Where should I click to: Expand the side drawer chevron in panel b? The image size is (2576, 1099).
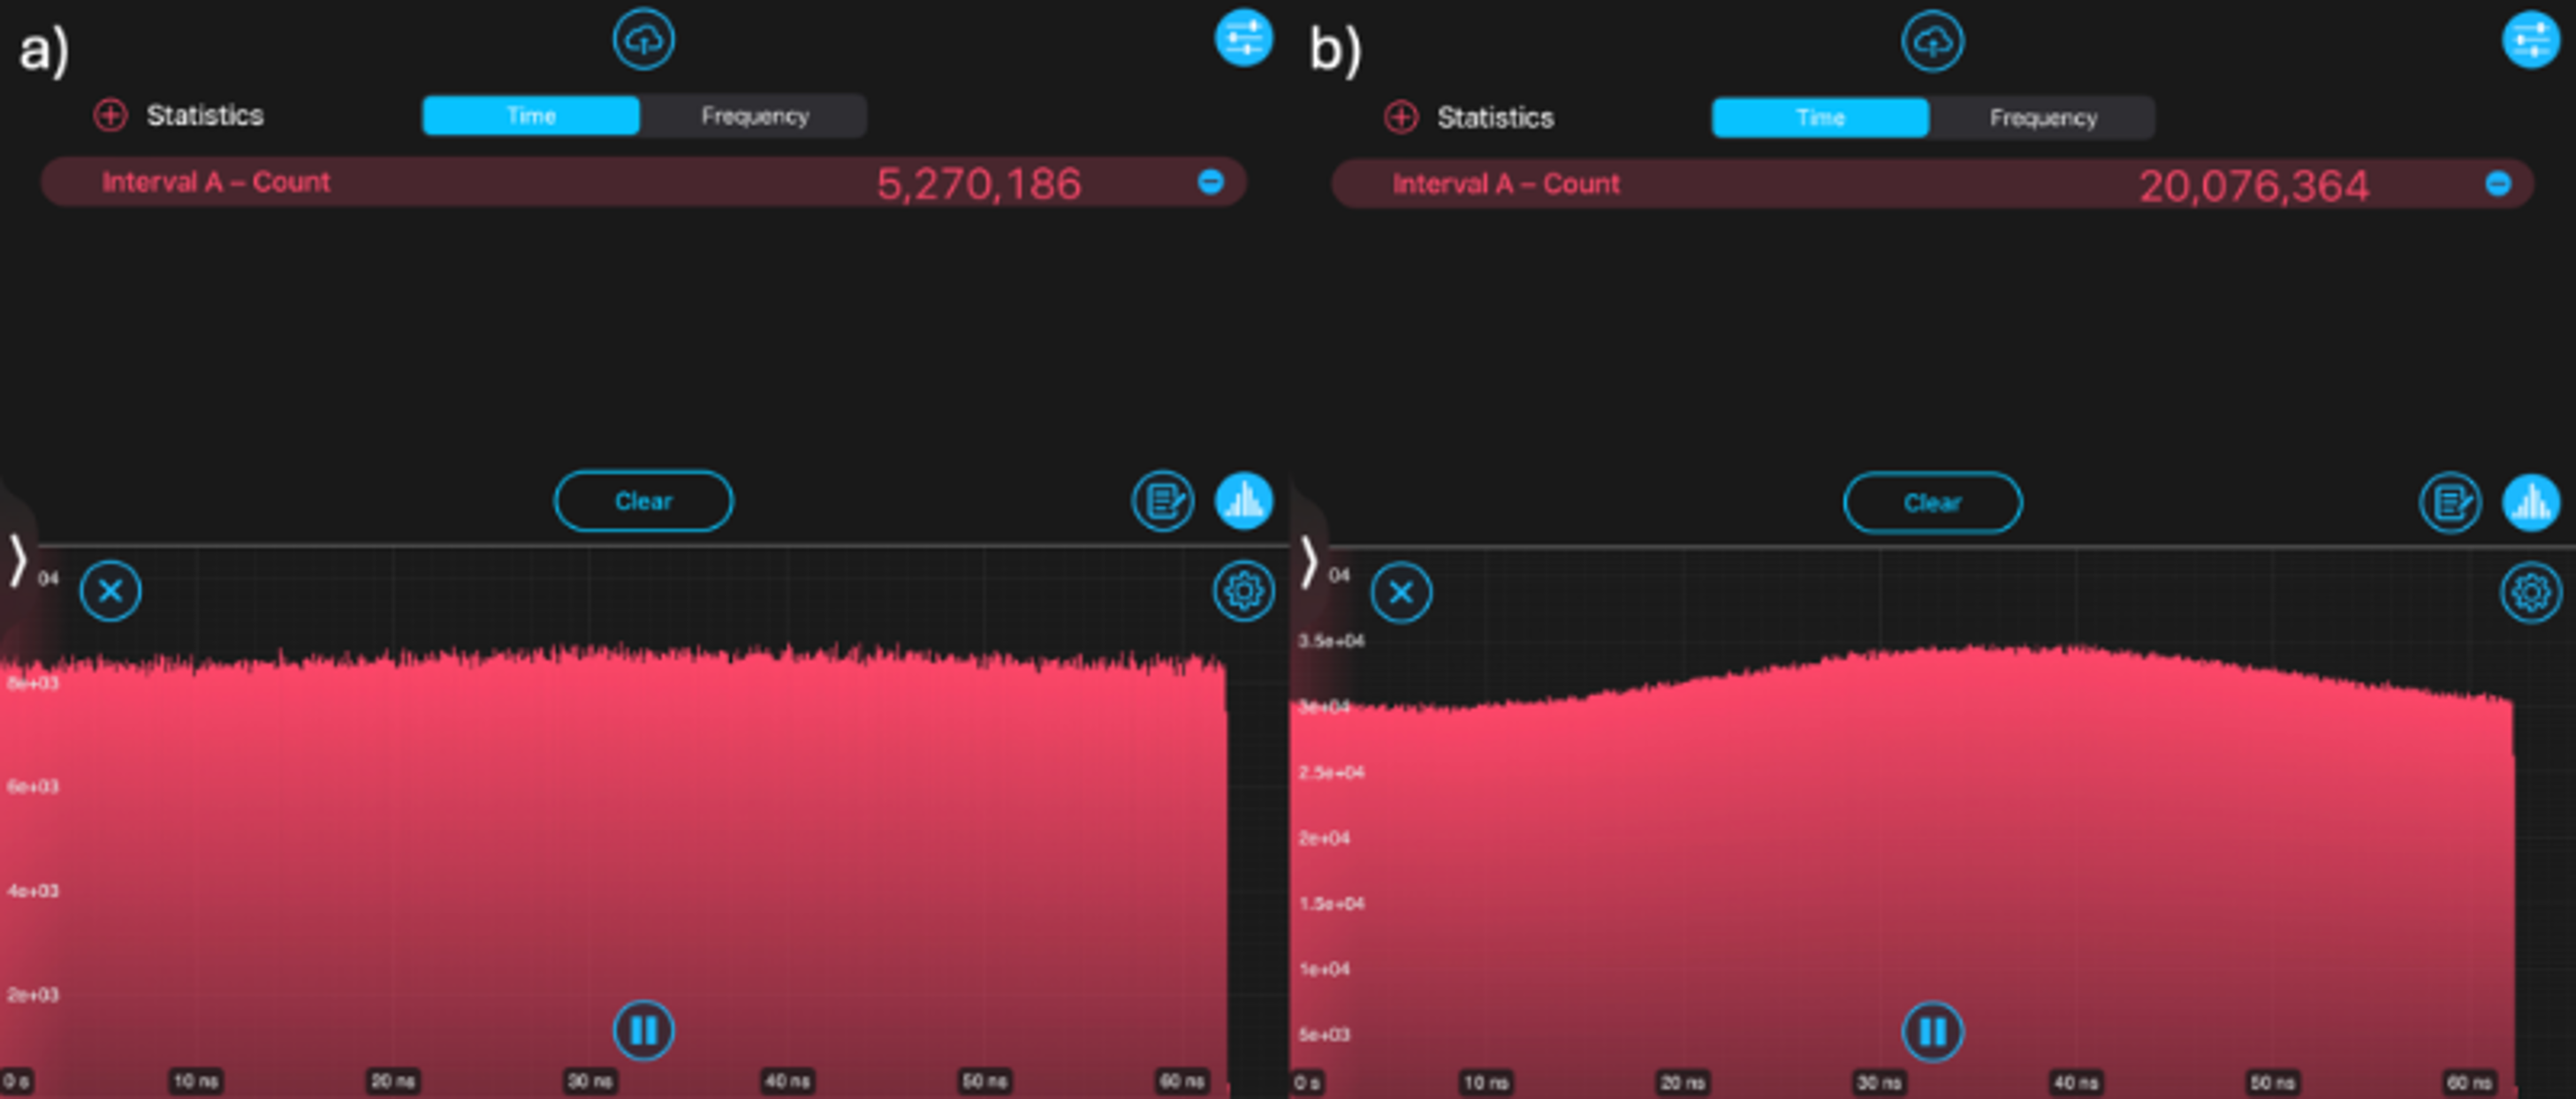pyautogui.click(x=1309, y=561)
